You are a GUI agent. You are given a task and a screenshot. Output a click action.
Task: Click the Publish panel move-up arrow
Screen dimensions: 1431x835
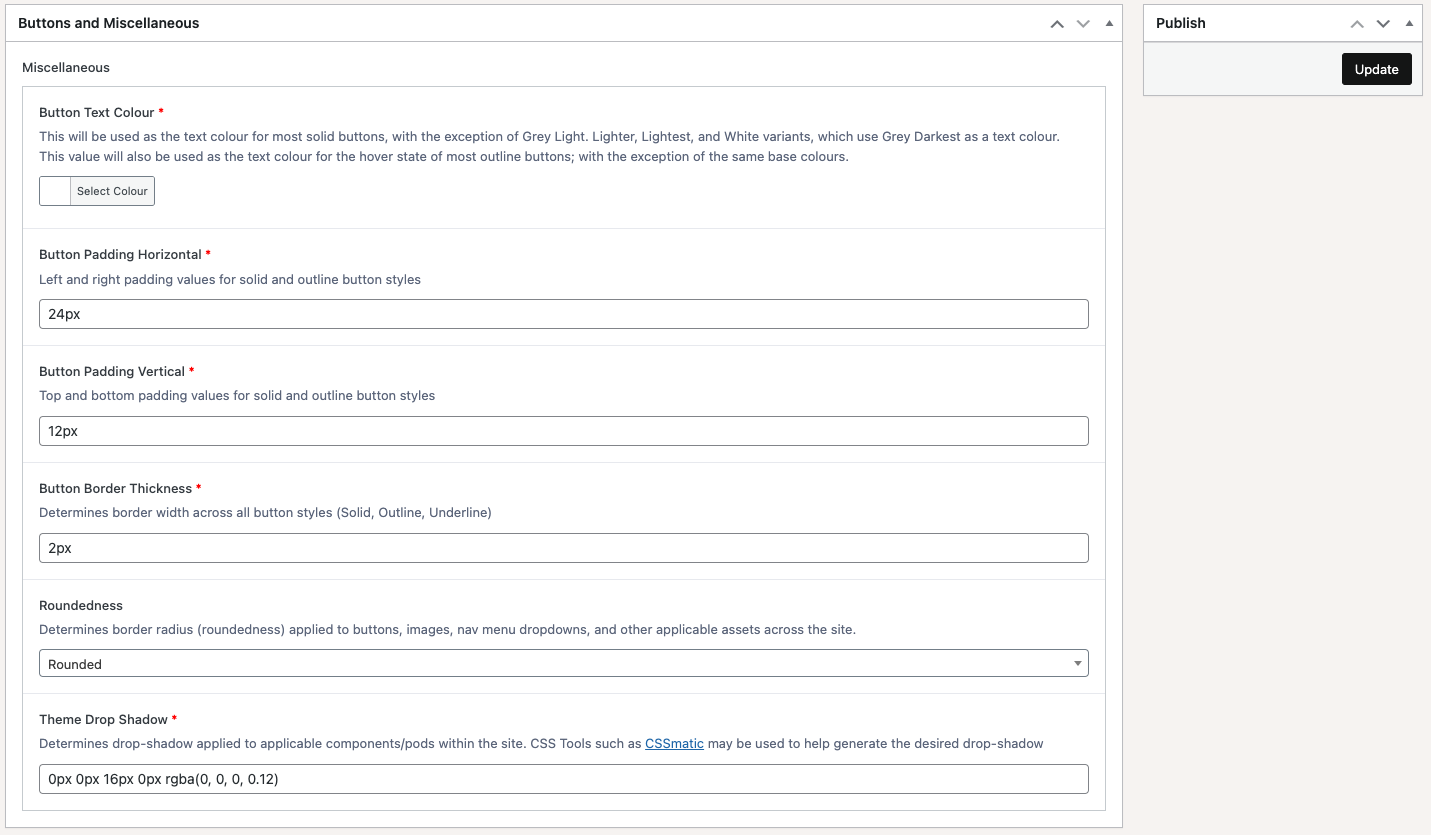coord(1357,24)
